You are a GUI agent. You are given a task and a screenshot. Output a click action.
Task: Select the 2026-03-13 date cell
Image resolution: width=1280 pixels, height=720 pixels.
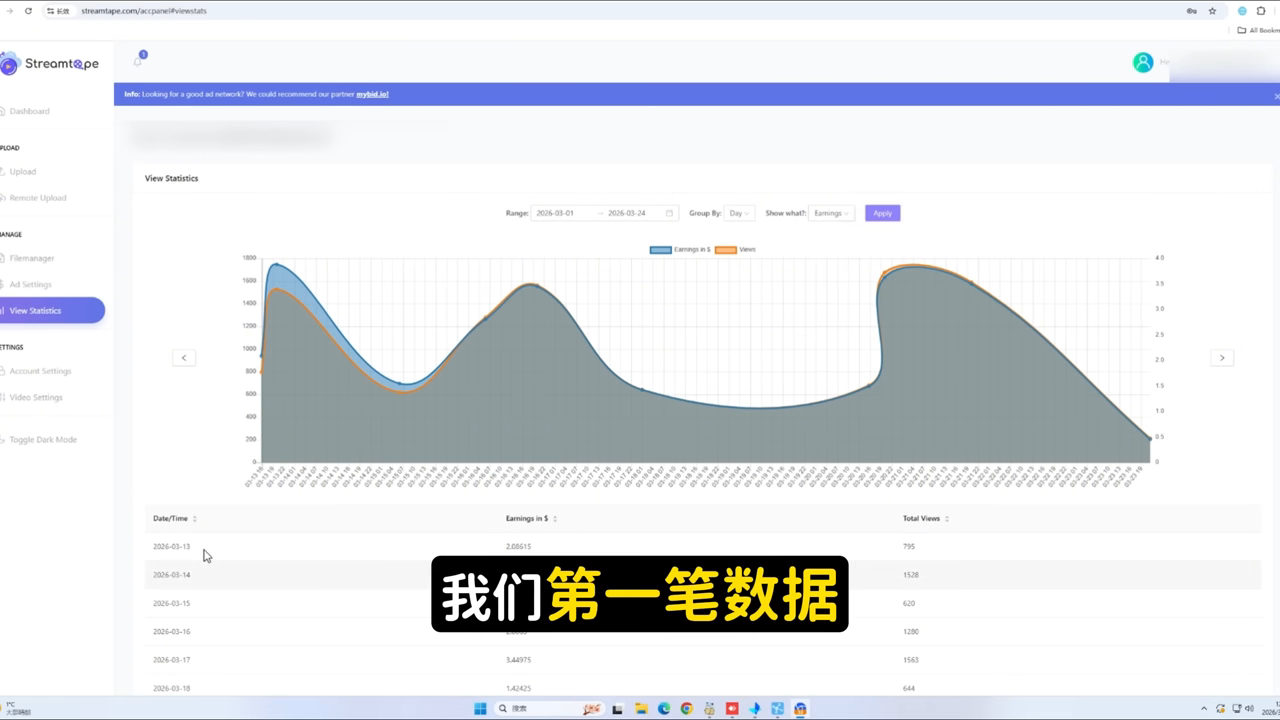(171, 546)
